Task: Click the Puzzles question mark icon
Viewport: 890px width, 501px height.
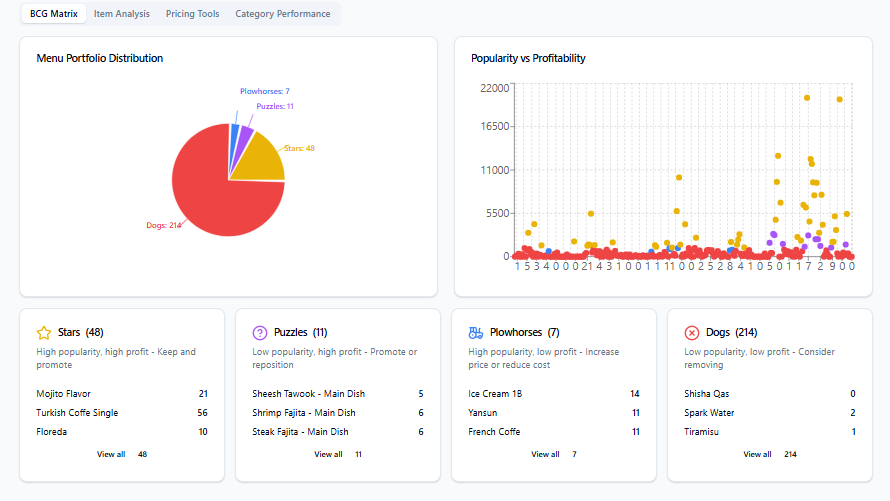Action: coord(259,332)
